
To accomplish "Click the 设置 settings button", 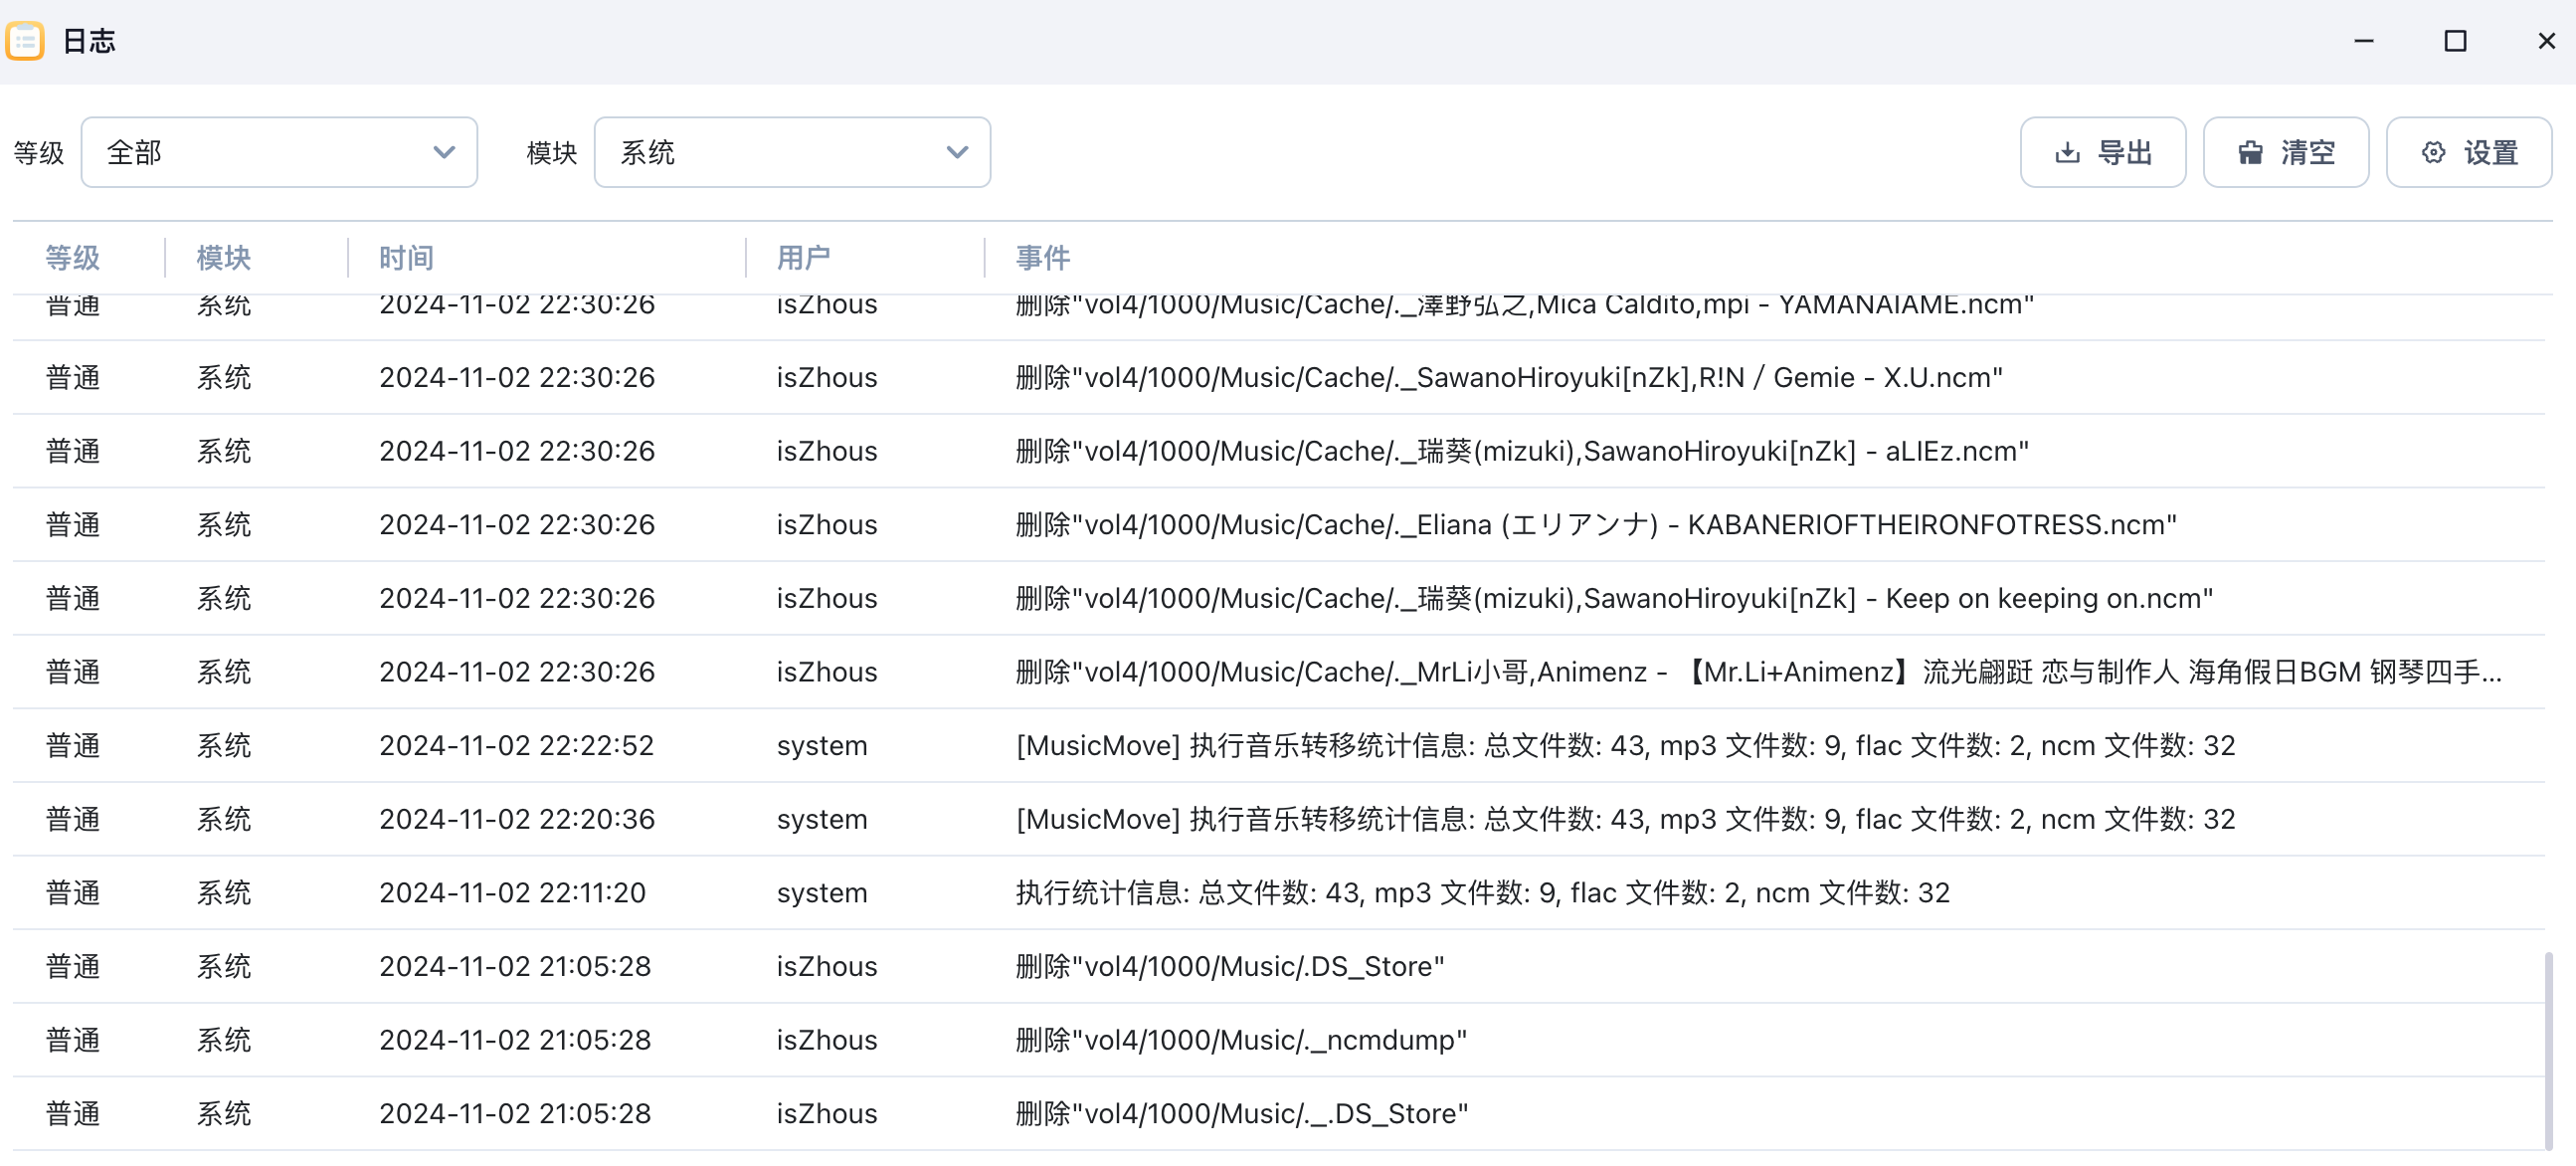I will click(2468, 152).
